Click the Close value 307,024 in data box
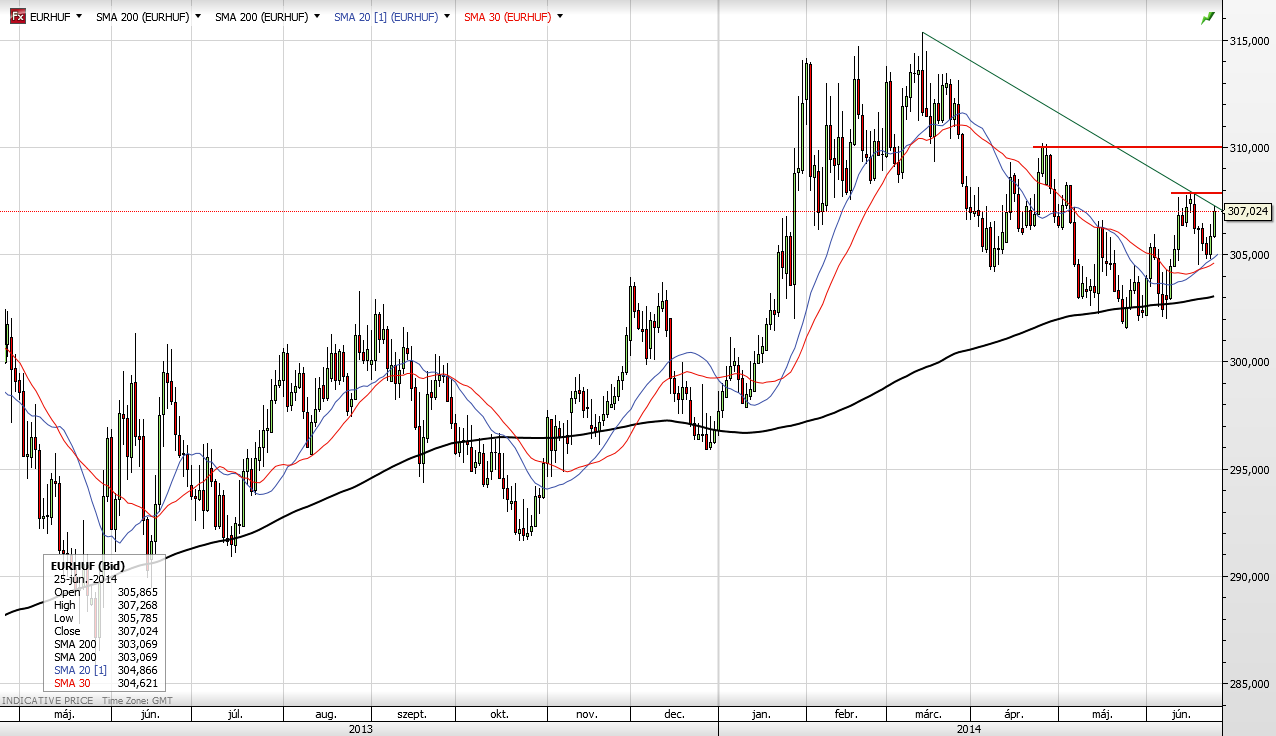Viewport: 1276px width, 736px height. pos(137,631)
